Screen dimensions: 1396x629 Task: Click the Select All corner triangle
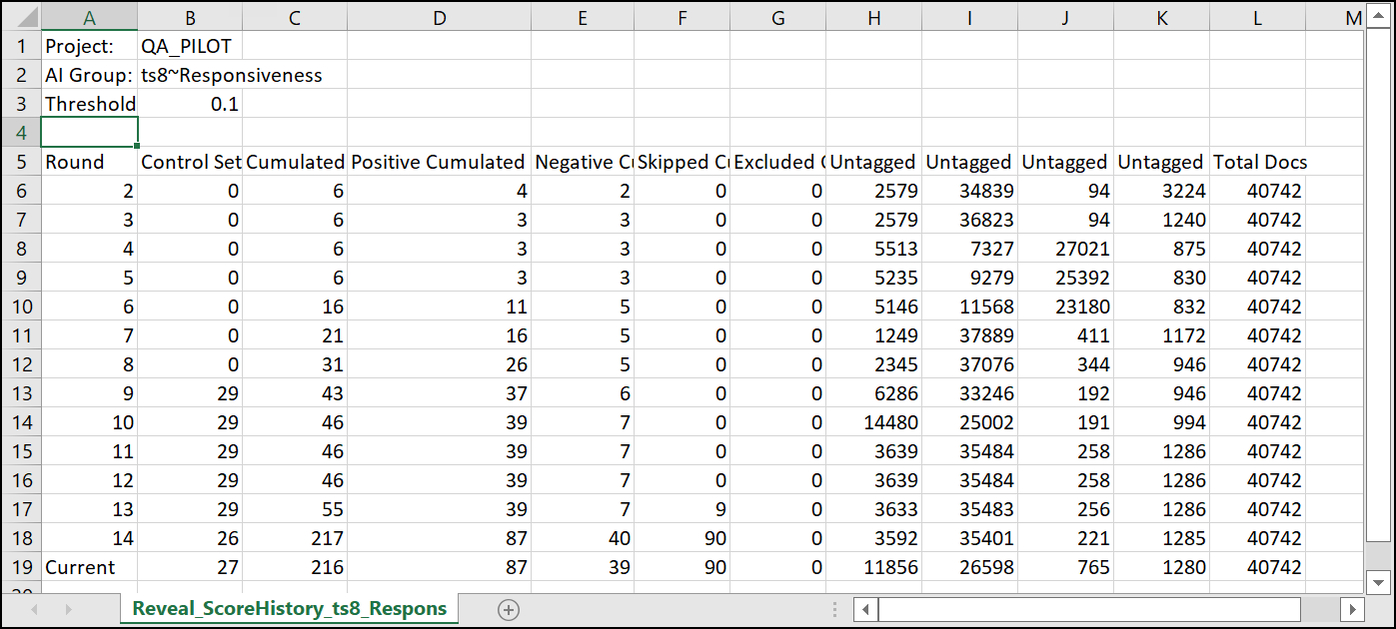[x=20, y=18]
